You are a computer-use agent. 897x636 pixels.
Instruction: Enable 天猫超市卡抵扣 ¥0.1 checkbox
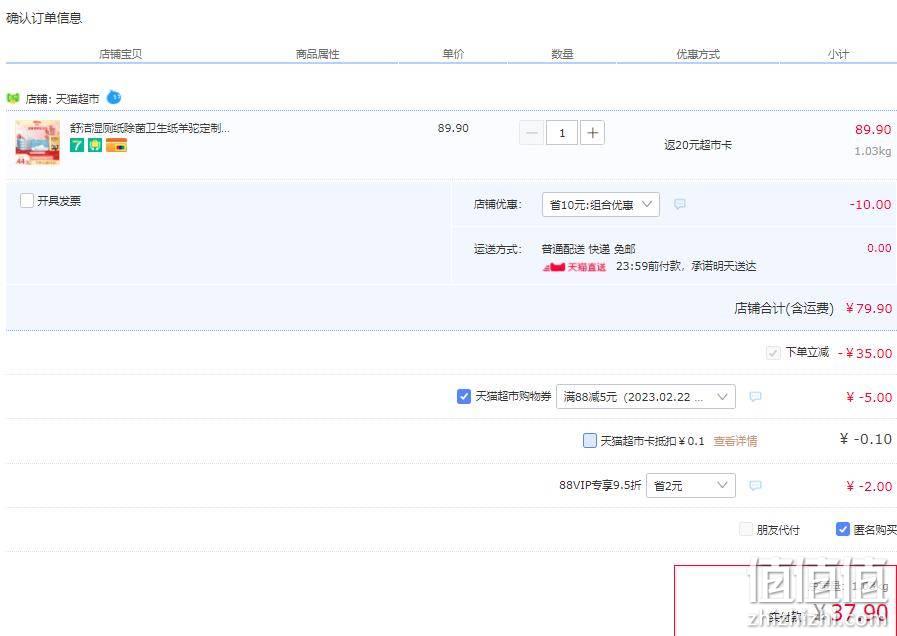click(589, 440)
